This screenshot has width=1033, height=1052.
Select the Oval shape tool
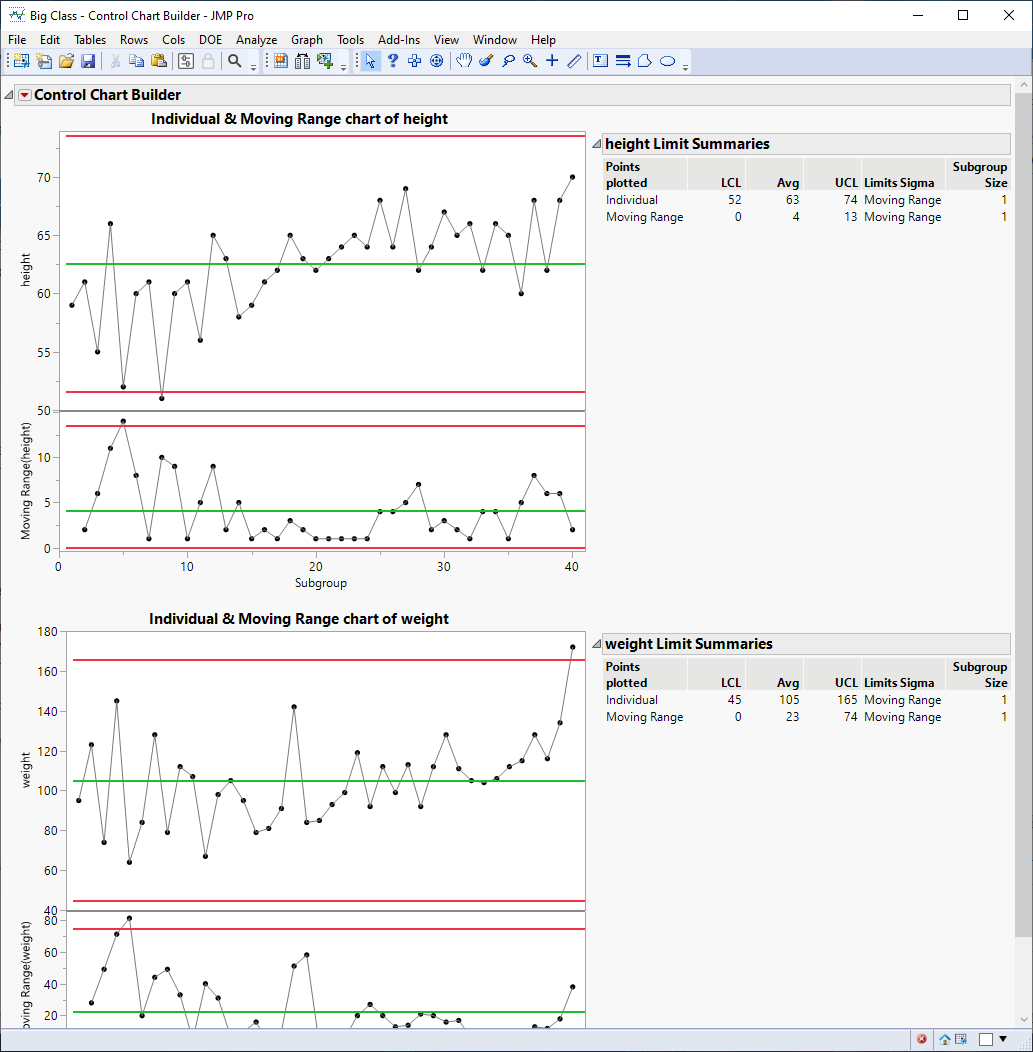667,61
